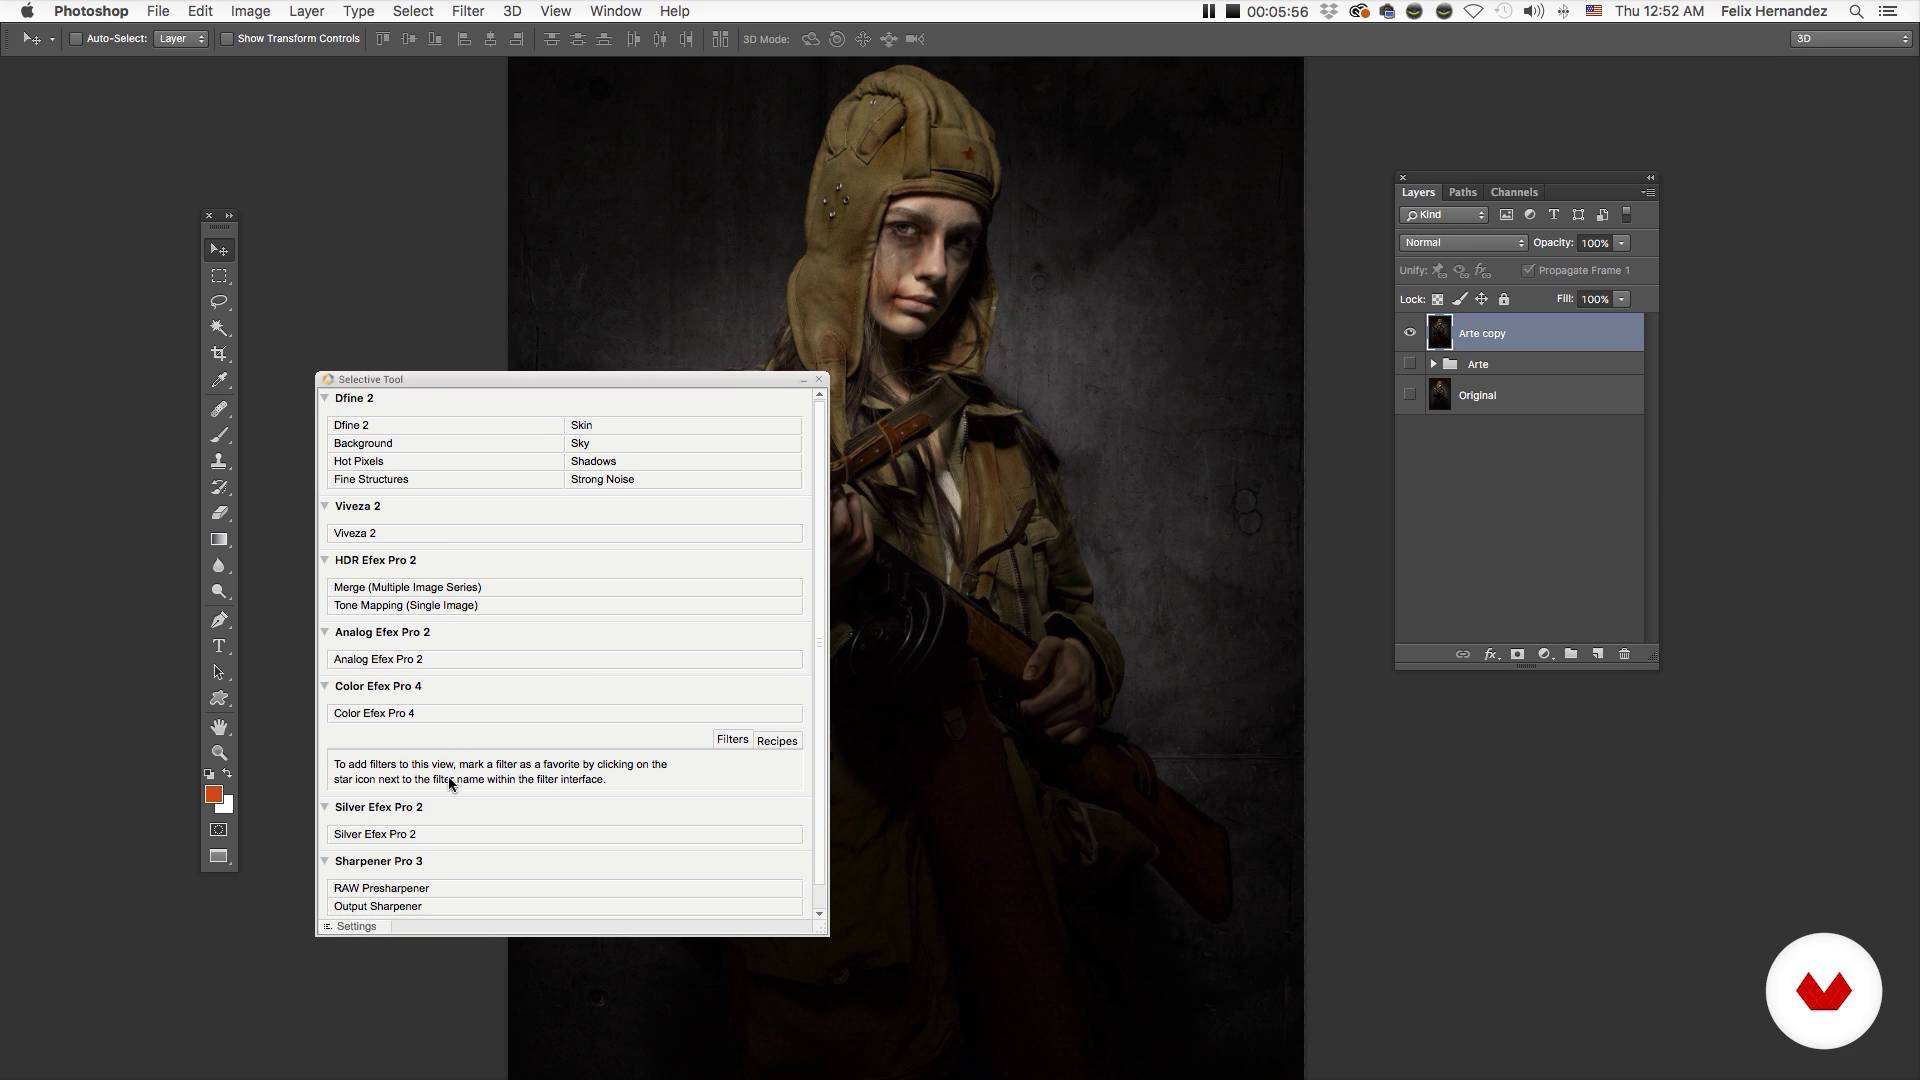
Task: Click the Skin noise reduction button
Action: tap(683, 425)
